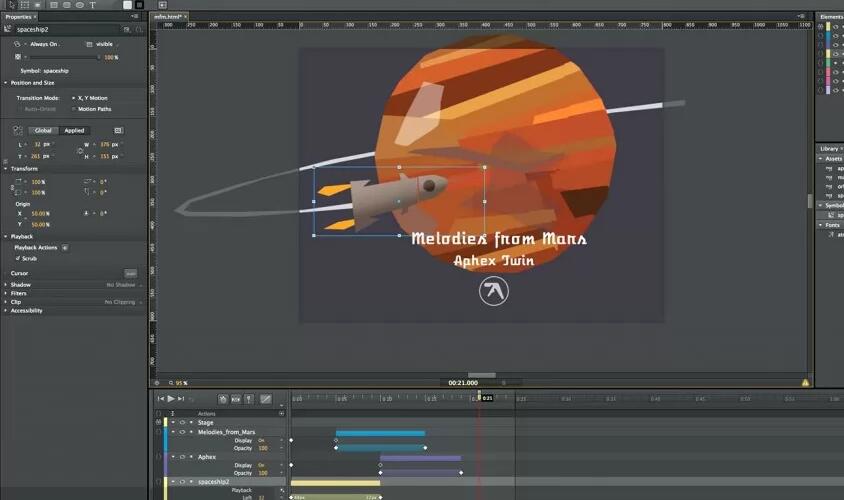Screen dimensions: 844x500
Task: Collapse the Transform section
Action: (x=6, y=168)
